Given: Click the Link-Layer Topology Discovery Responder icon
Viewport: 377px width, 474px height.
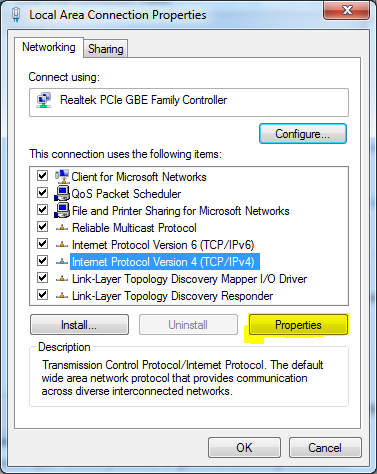Looking at the screenshot, I should (62, 296).
